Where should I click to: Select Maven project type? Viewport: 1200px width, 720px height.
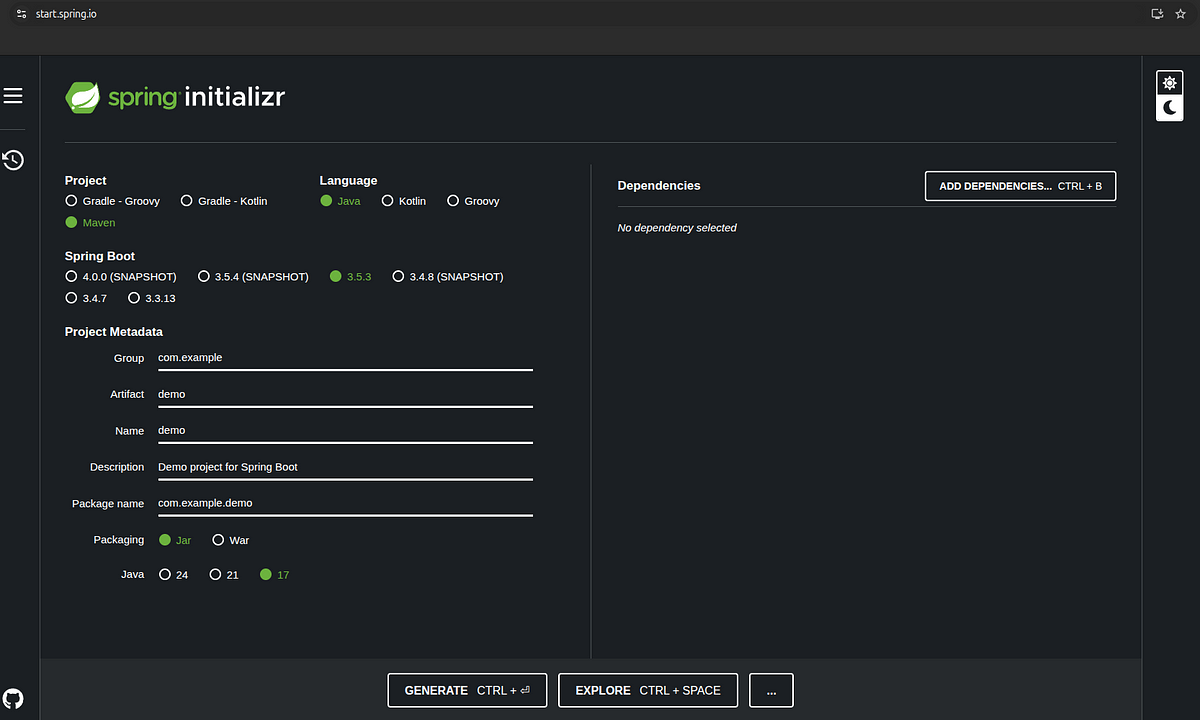tap(90, 223)
